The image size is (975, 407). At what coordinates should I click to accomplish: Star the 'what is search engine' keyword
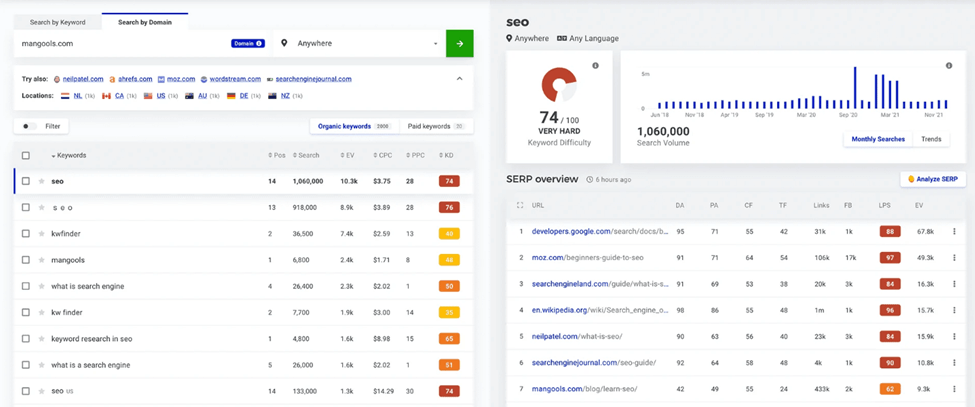click(x=42, y=286)
